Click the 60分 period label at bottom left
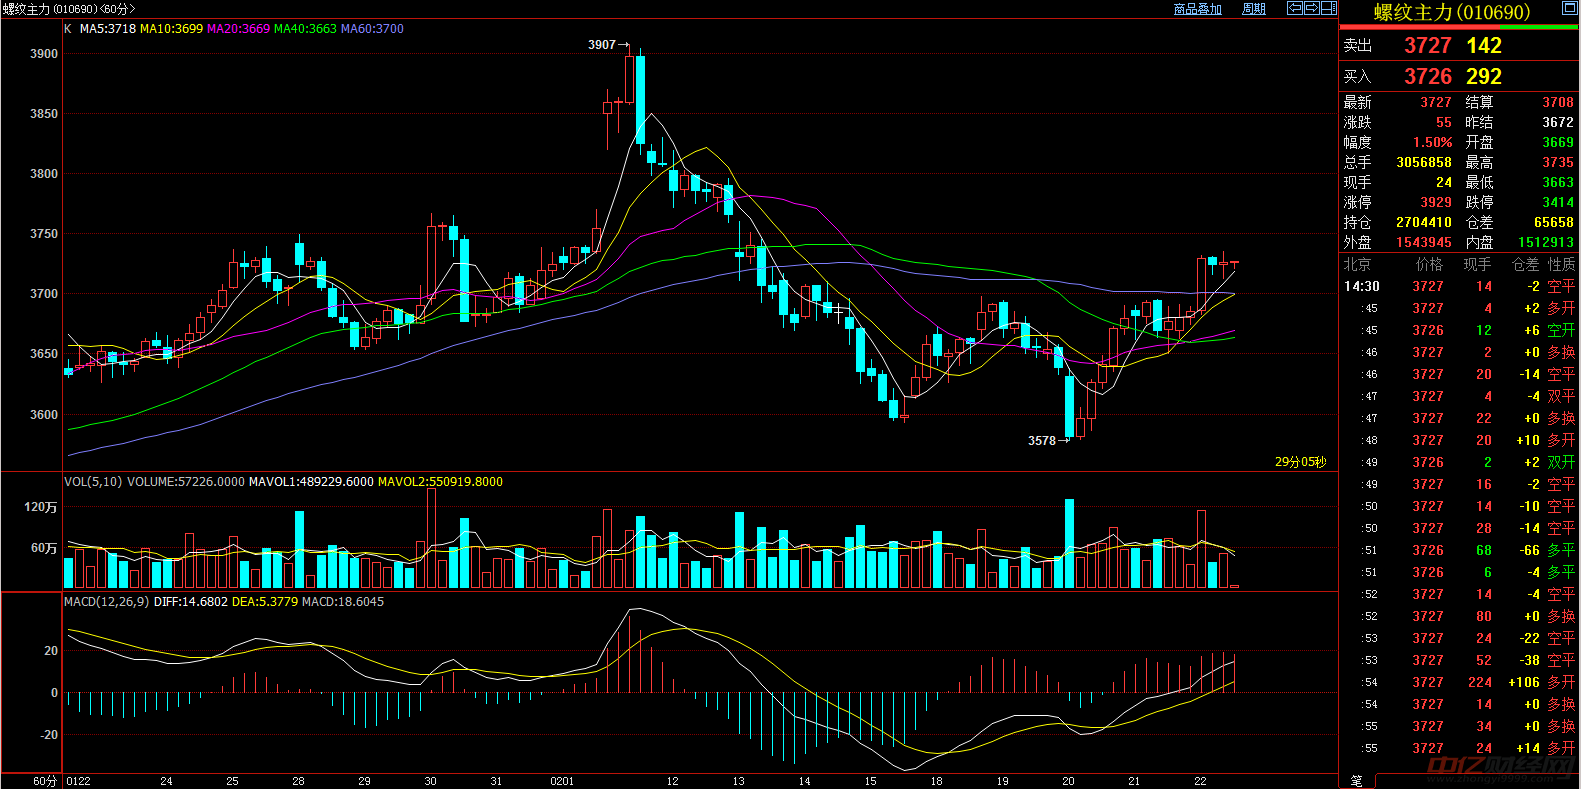1581x789 pixels. tap(44, 781)
